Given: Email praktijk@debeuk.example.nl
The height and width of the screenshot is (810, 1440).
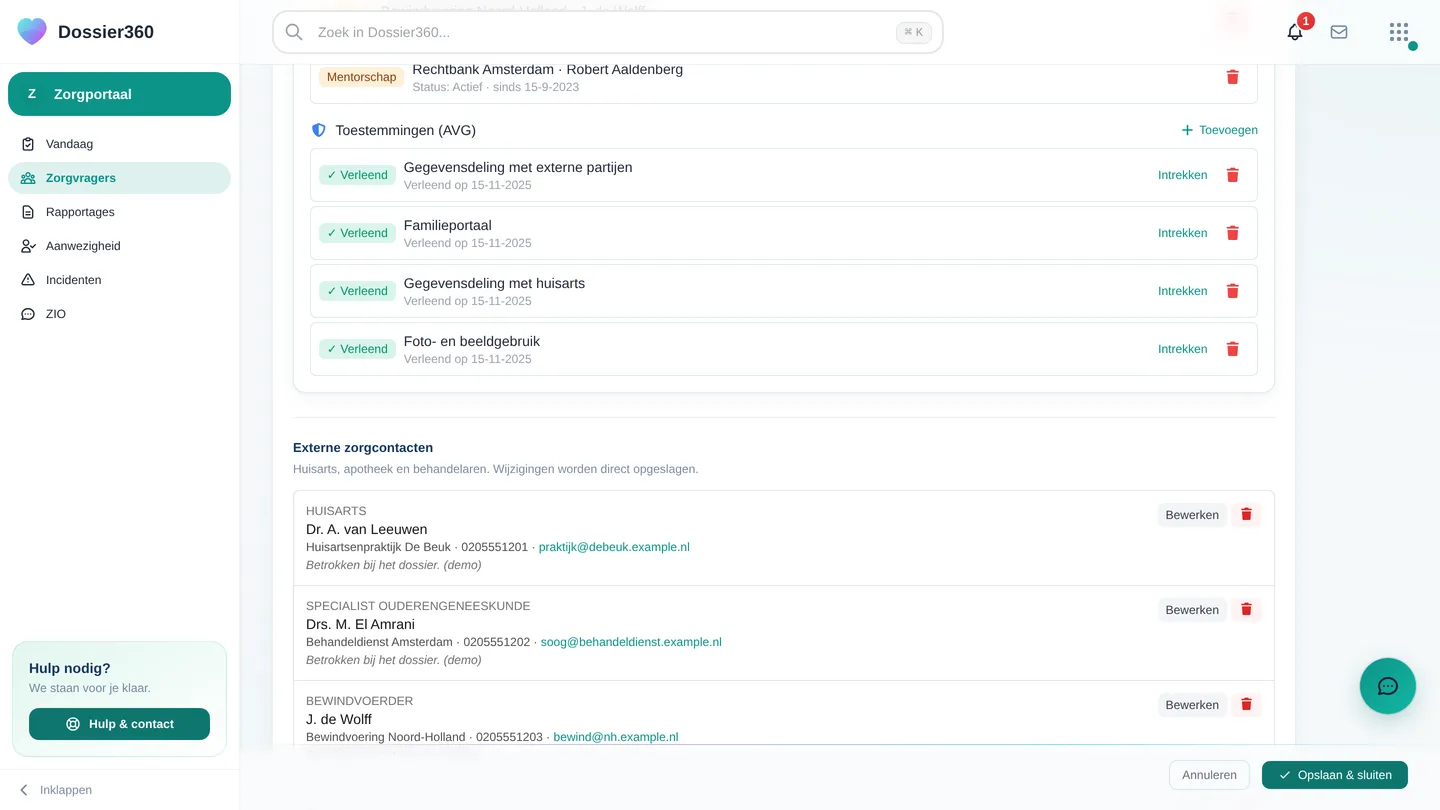Looking at the screenshot, I should pyautogui.click(x=614, y=547).
